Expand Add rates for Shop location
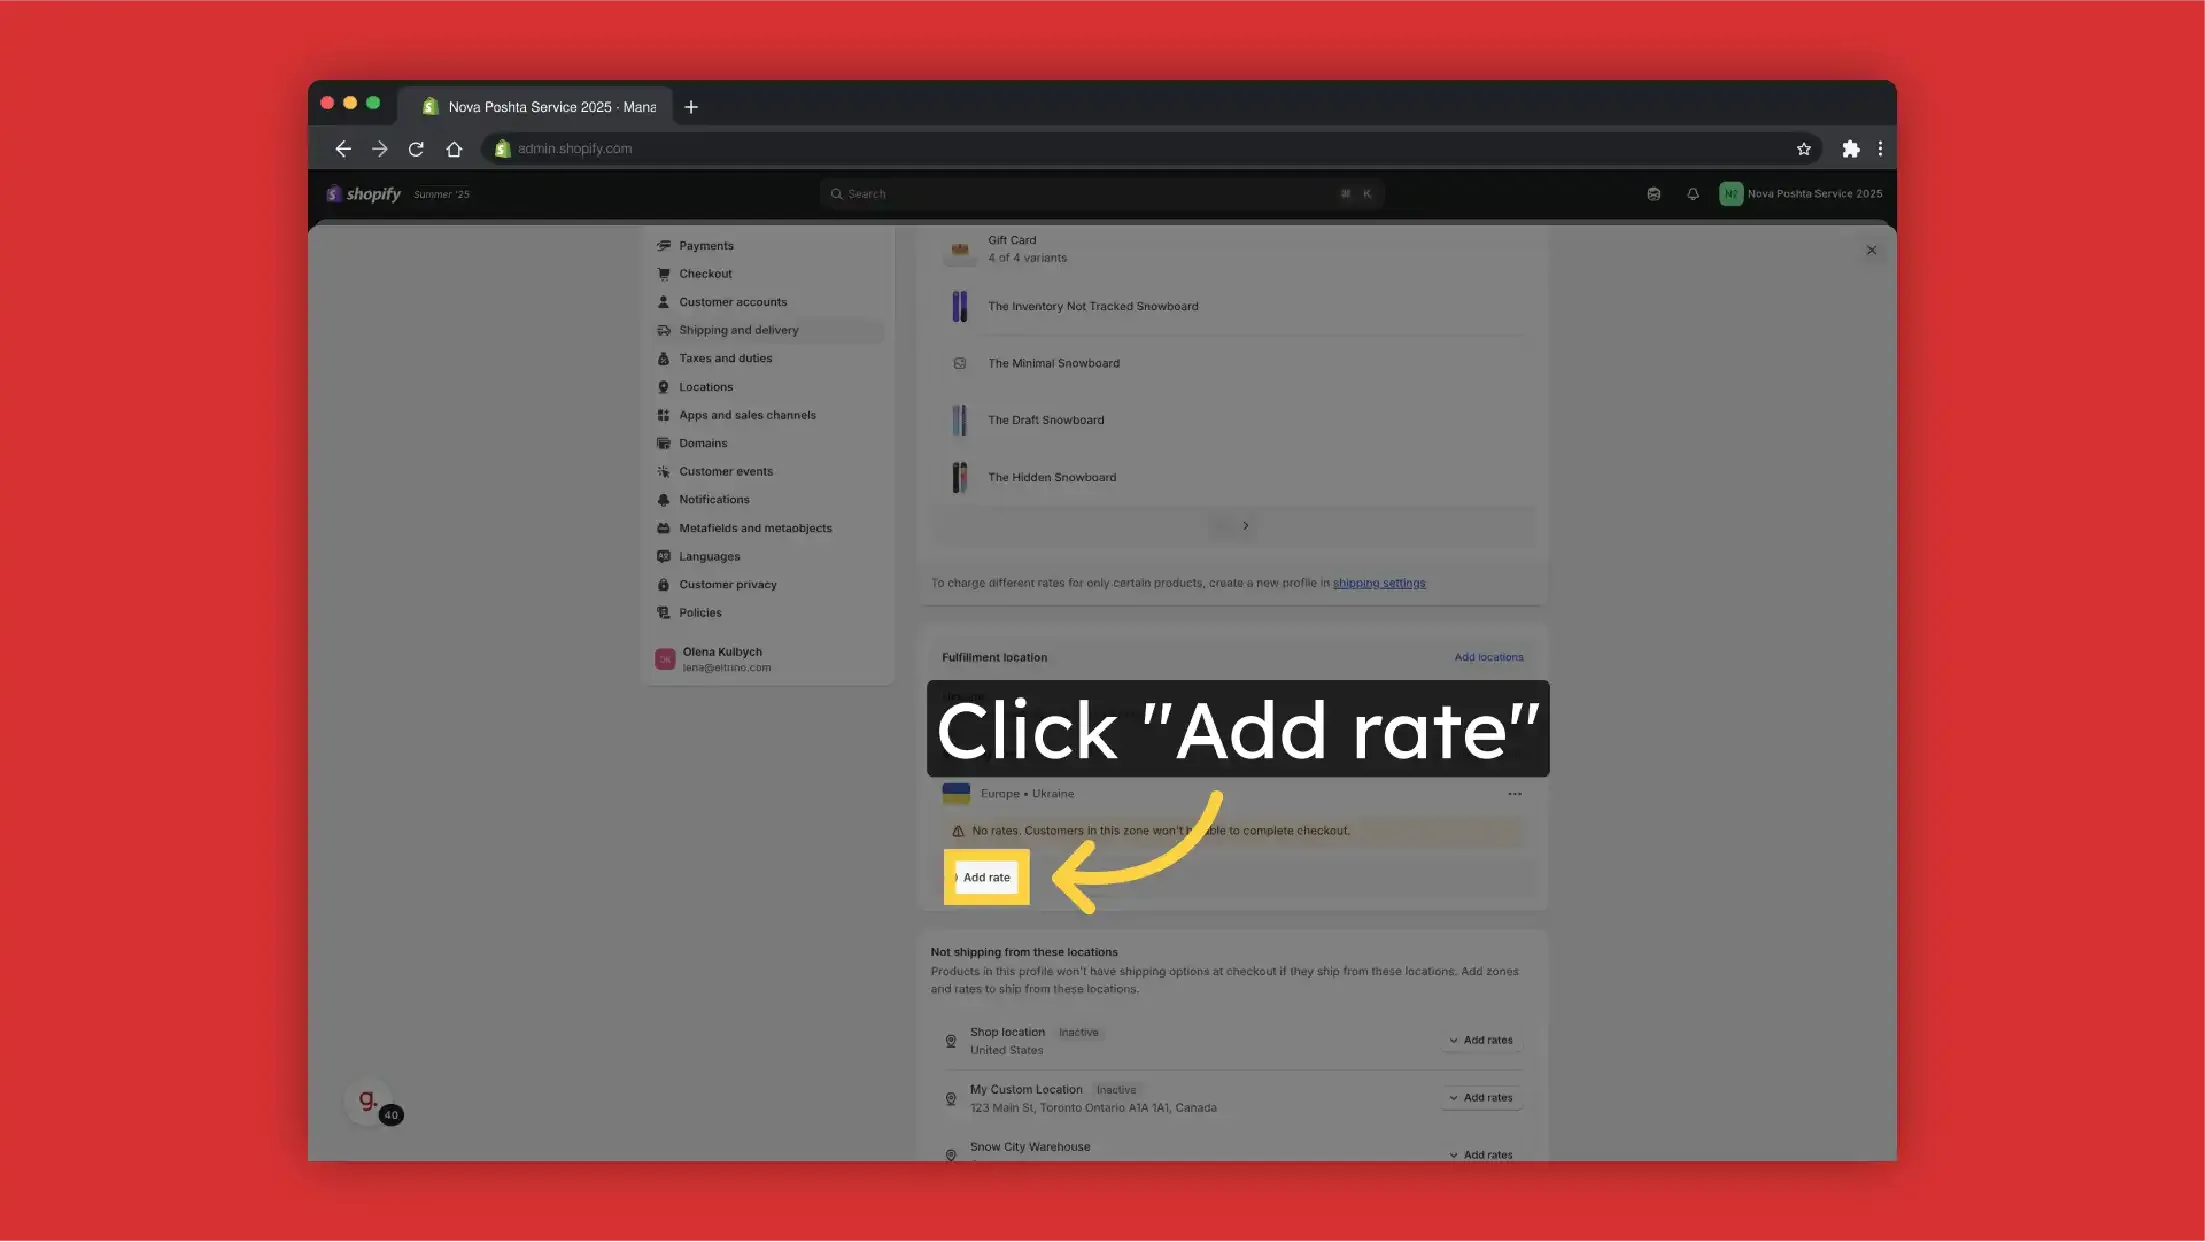The image size is (2205, 1242). (1480, 1040)
